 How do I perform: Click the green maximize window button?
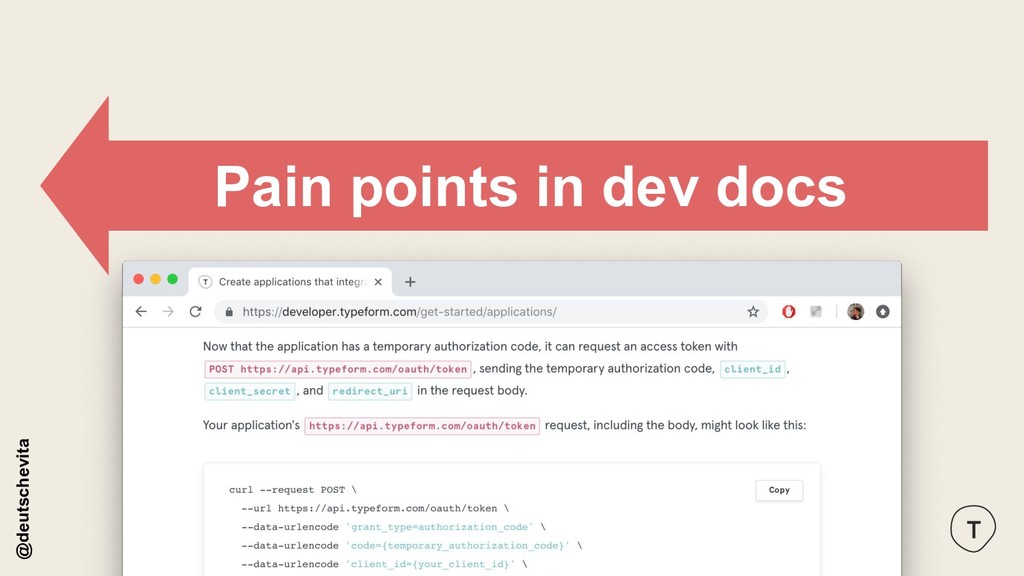click(x=172, y=279)
